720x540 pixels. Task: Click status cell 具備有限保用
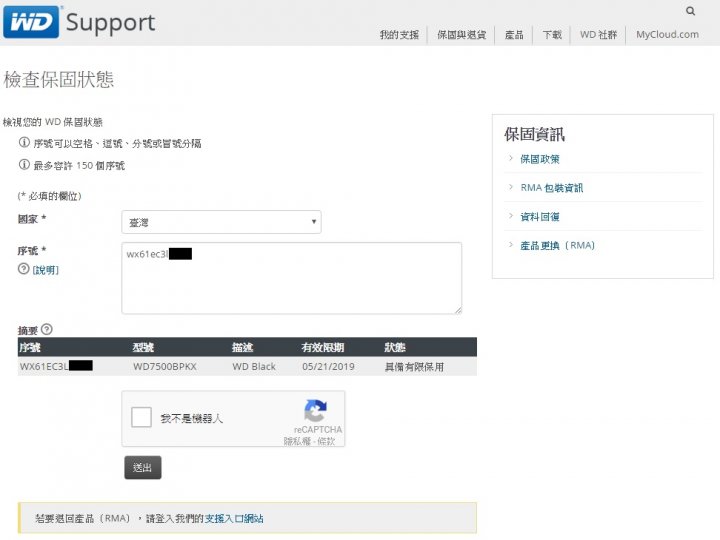(414, 367)
